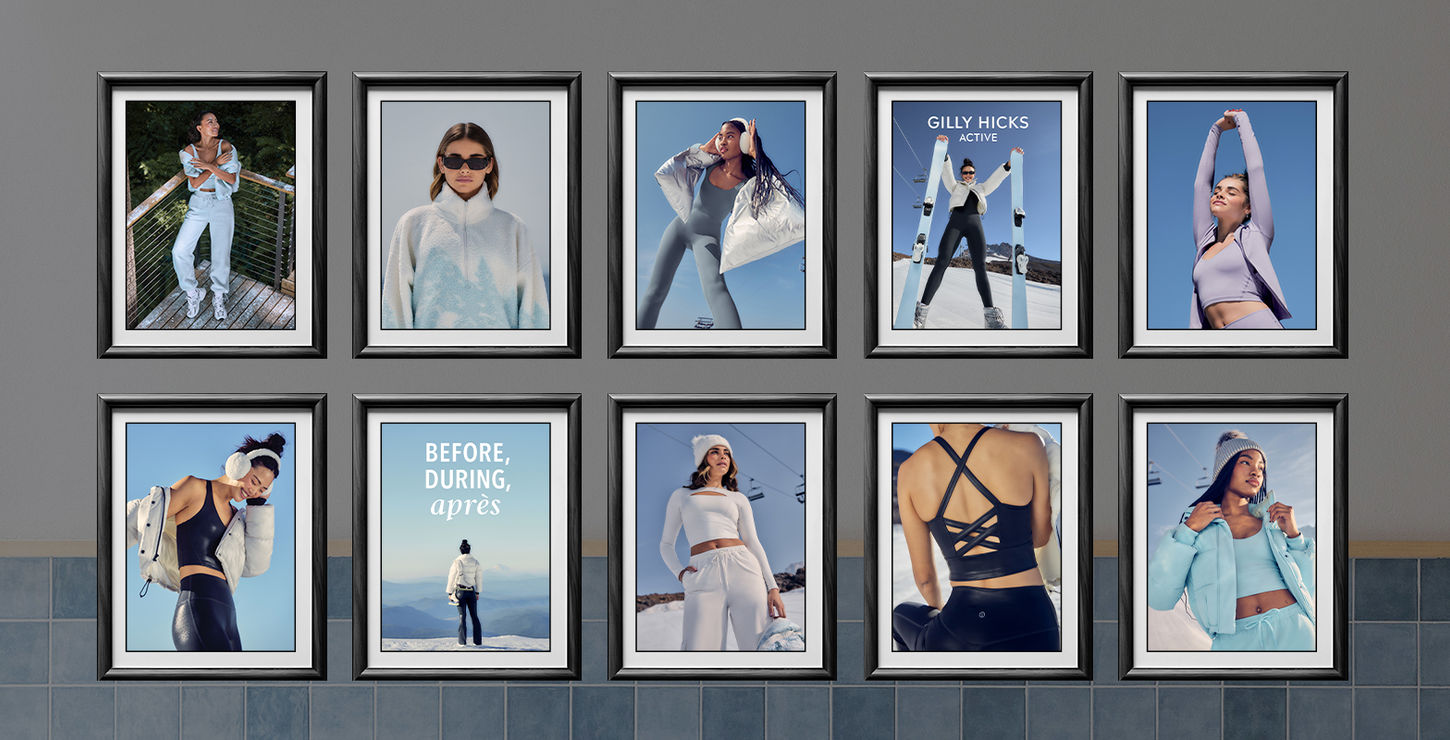Open the framed photo of black strappy sports bra
This screenshot has width=1450, height=740.
[x=978, y=537]
